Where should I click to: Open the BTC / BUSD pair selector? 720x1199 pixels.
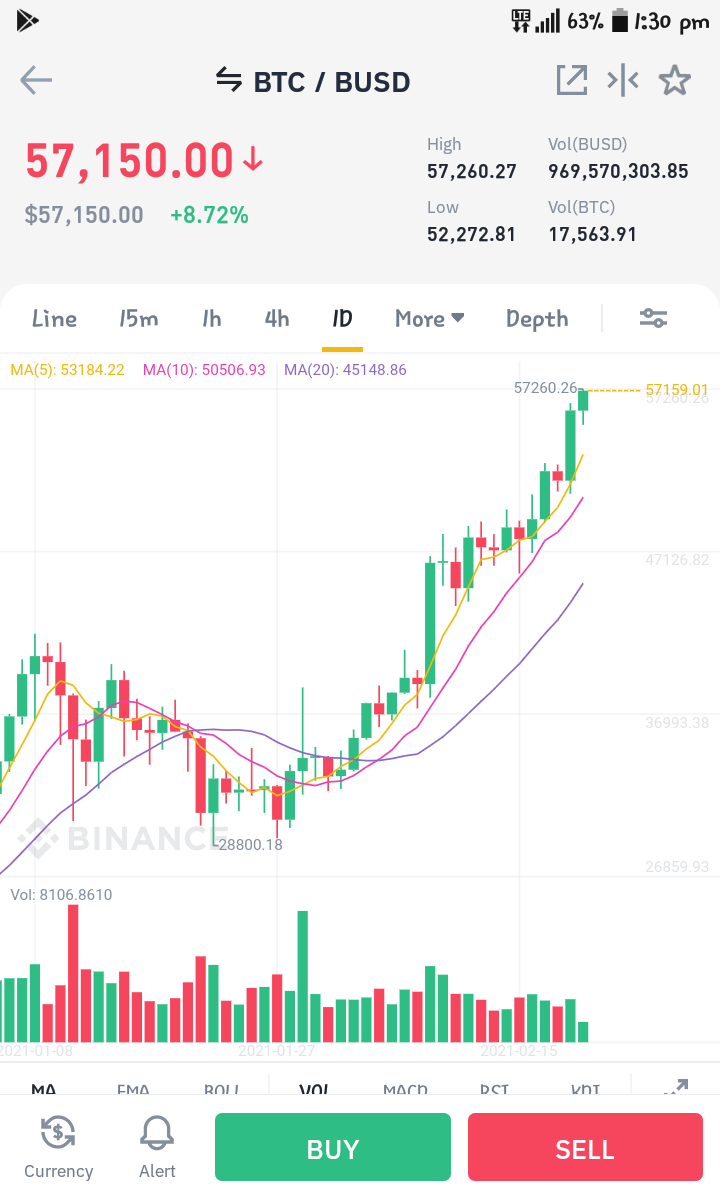332,81
